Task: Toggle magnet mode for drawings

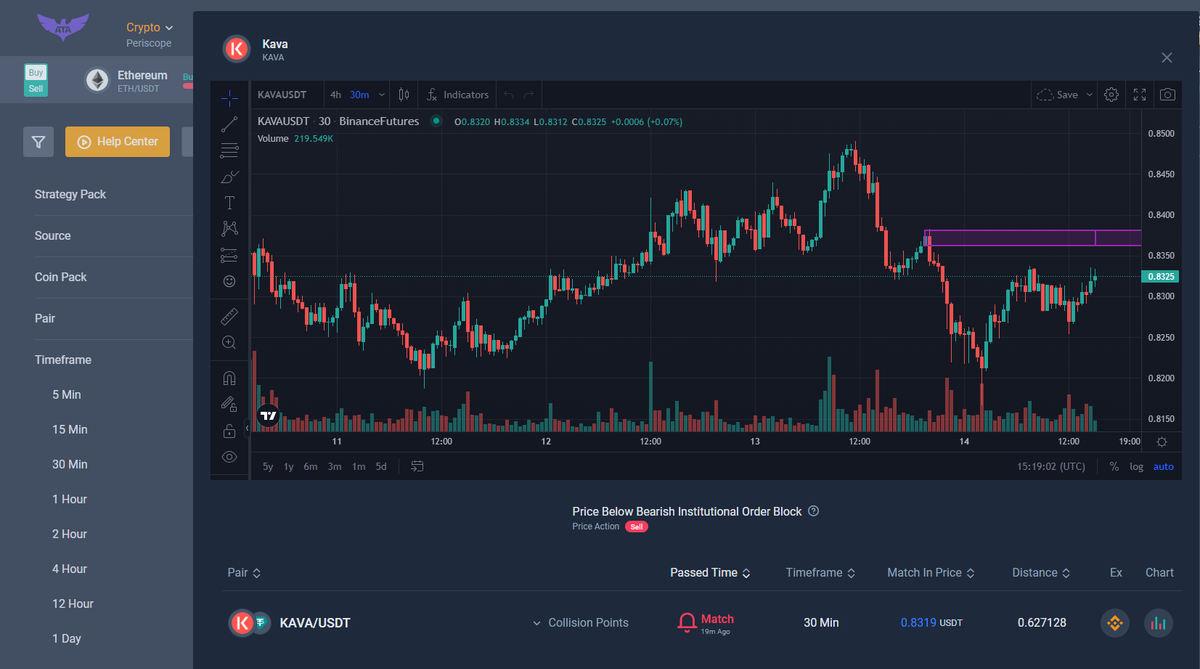Action: (x=229, y=379)
